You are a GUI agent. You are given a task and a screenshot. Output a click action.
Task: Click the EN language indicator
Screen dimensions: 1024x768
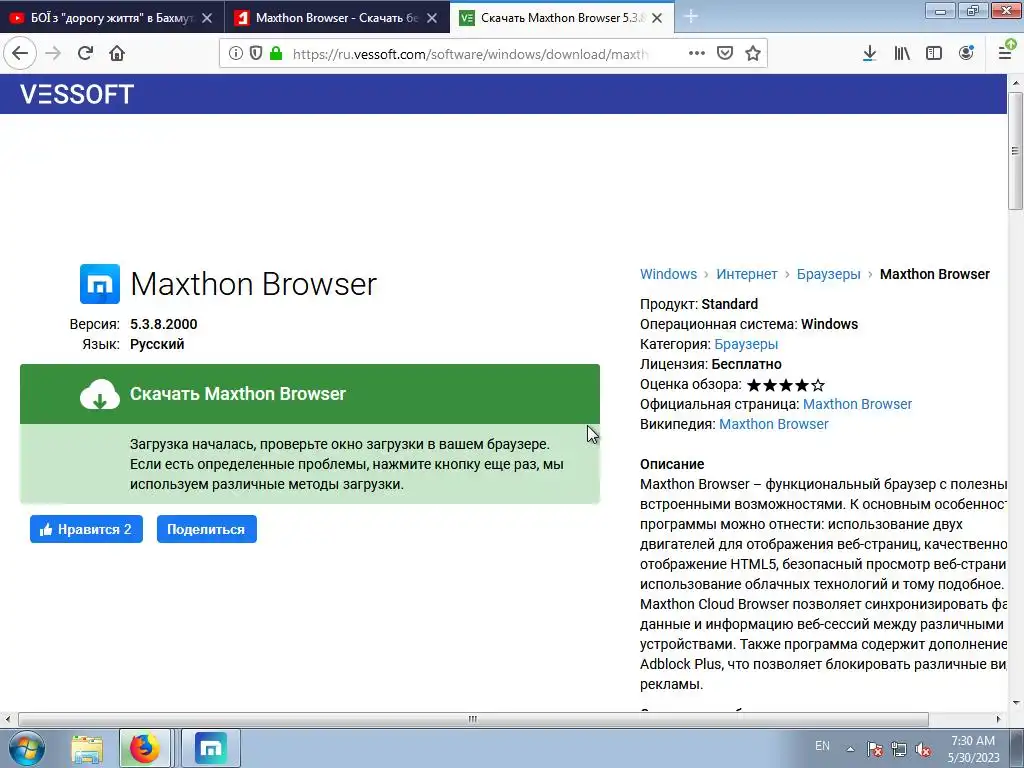pyautogui.click(x=822, y=746)
